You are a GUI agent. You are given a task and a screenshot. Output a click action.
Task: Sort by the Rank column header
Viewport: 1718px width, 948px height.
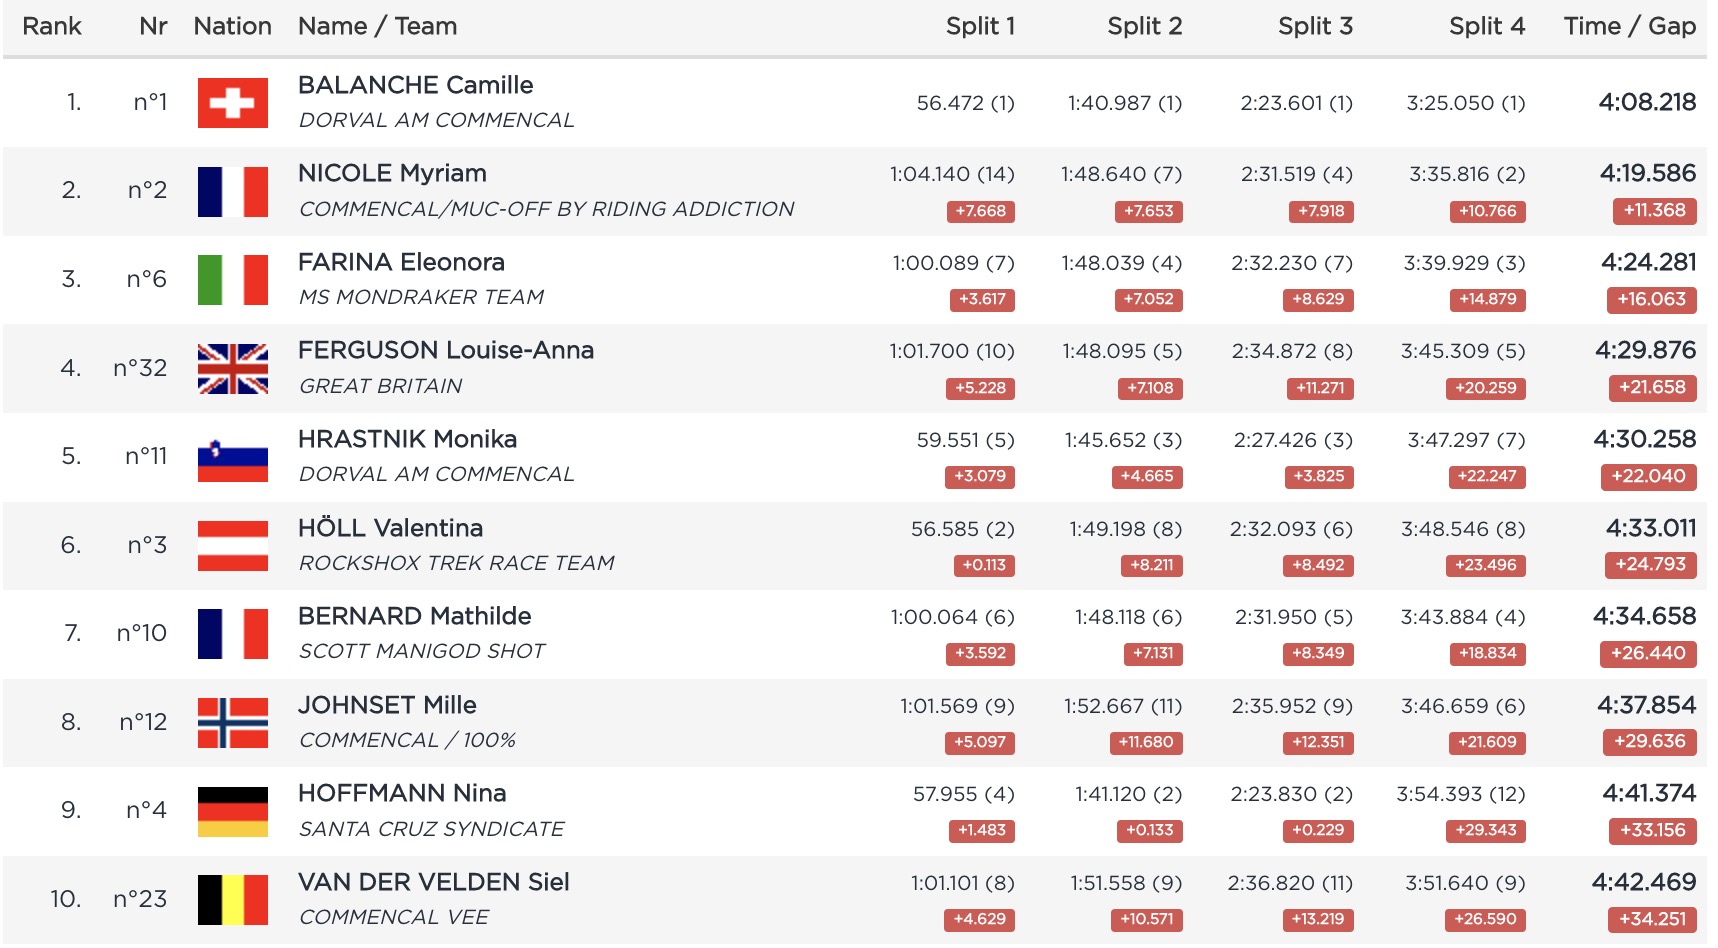(x=52, y=26)
